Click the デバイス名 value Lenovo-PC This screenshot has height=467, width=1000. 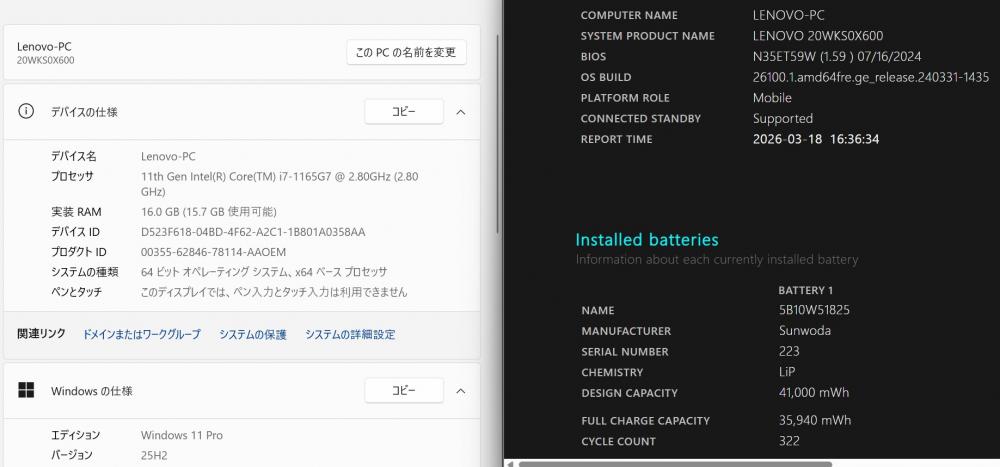click(x=168, y=156)
